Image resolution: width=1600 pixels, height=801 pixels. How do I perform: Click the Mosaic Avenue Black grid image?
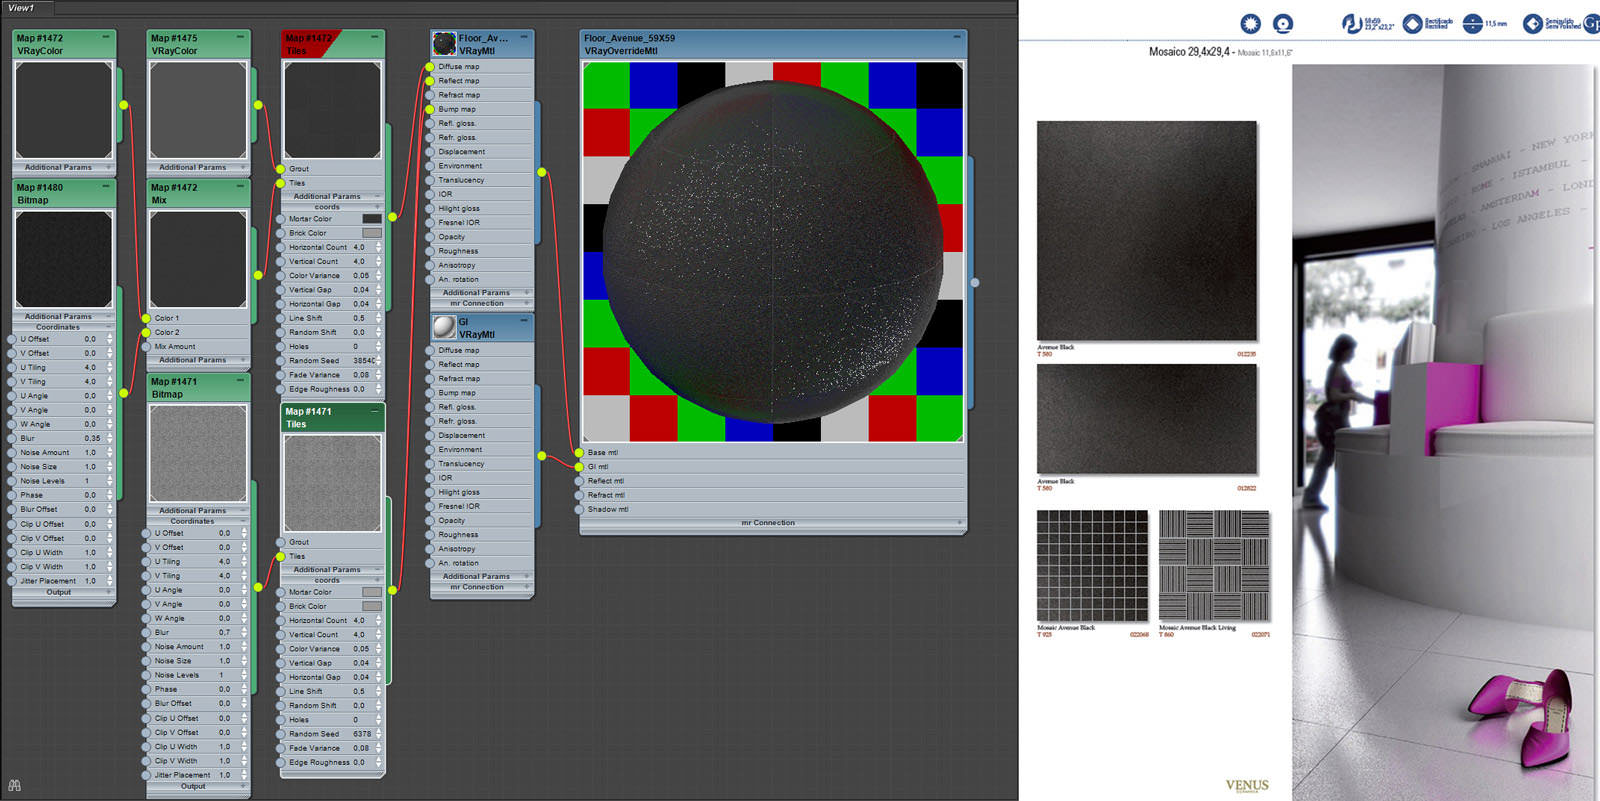tap(1092, 565)
